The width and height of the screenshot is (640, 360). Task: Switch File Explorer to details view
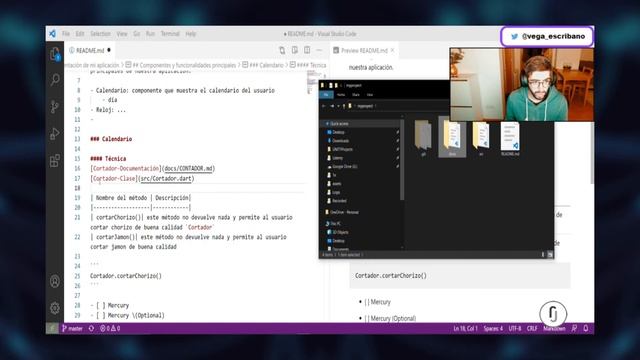(x=543, y=255)
